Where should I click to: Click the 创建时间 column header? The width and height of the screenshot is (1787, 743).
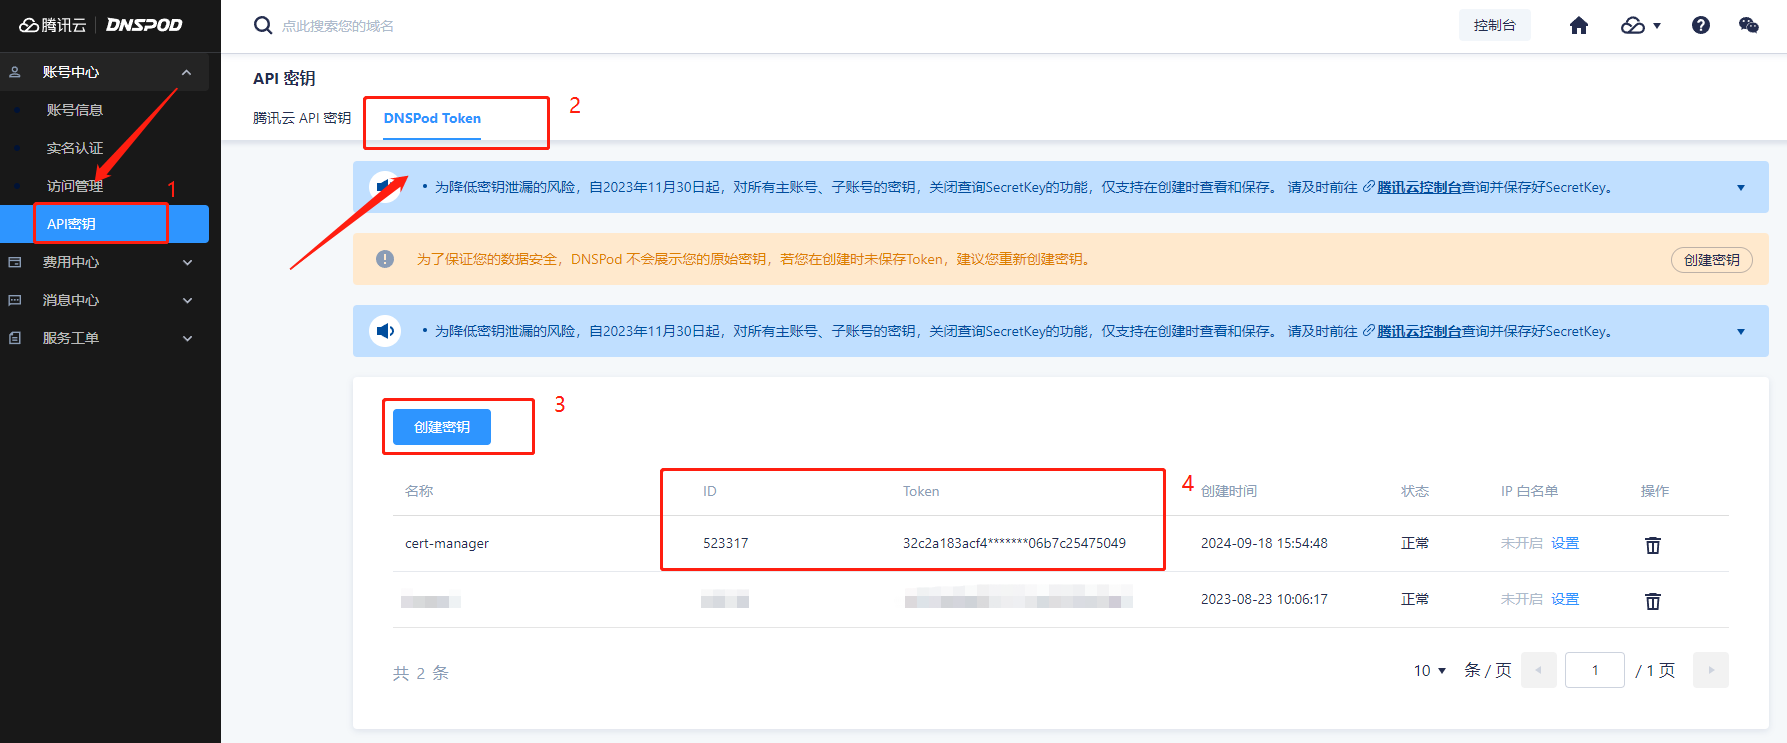pos(1229,491)
